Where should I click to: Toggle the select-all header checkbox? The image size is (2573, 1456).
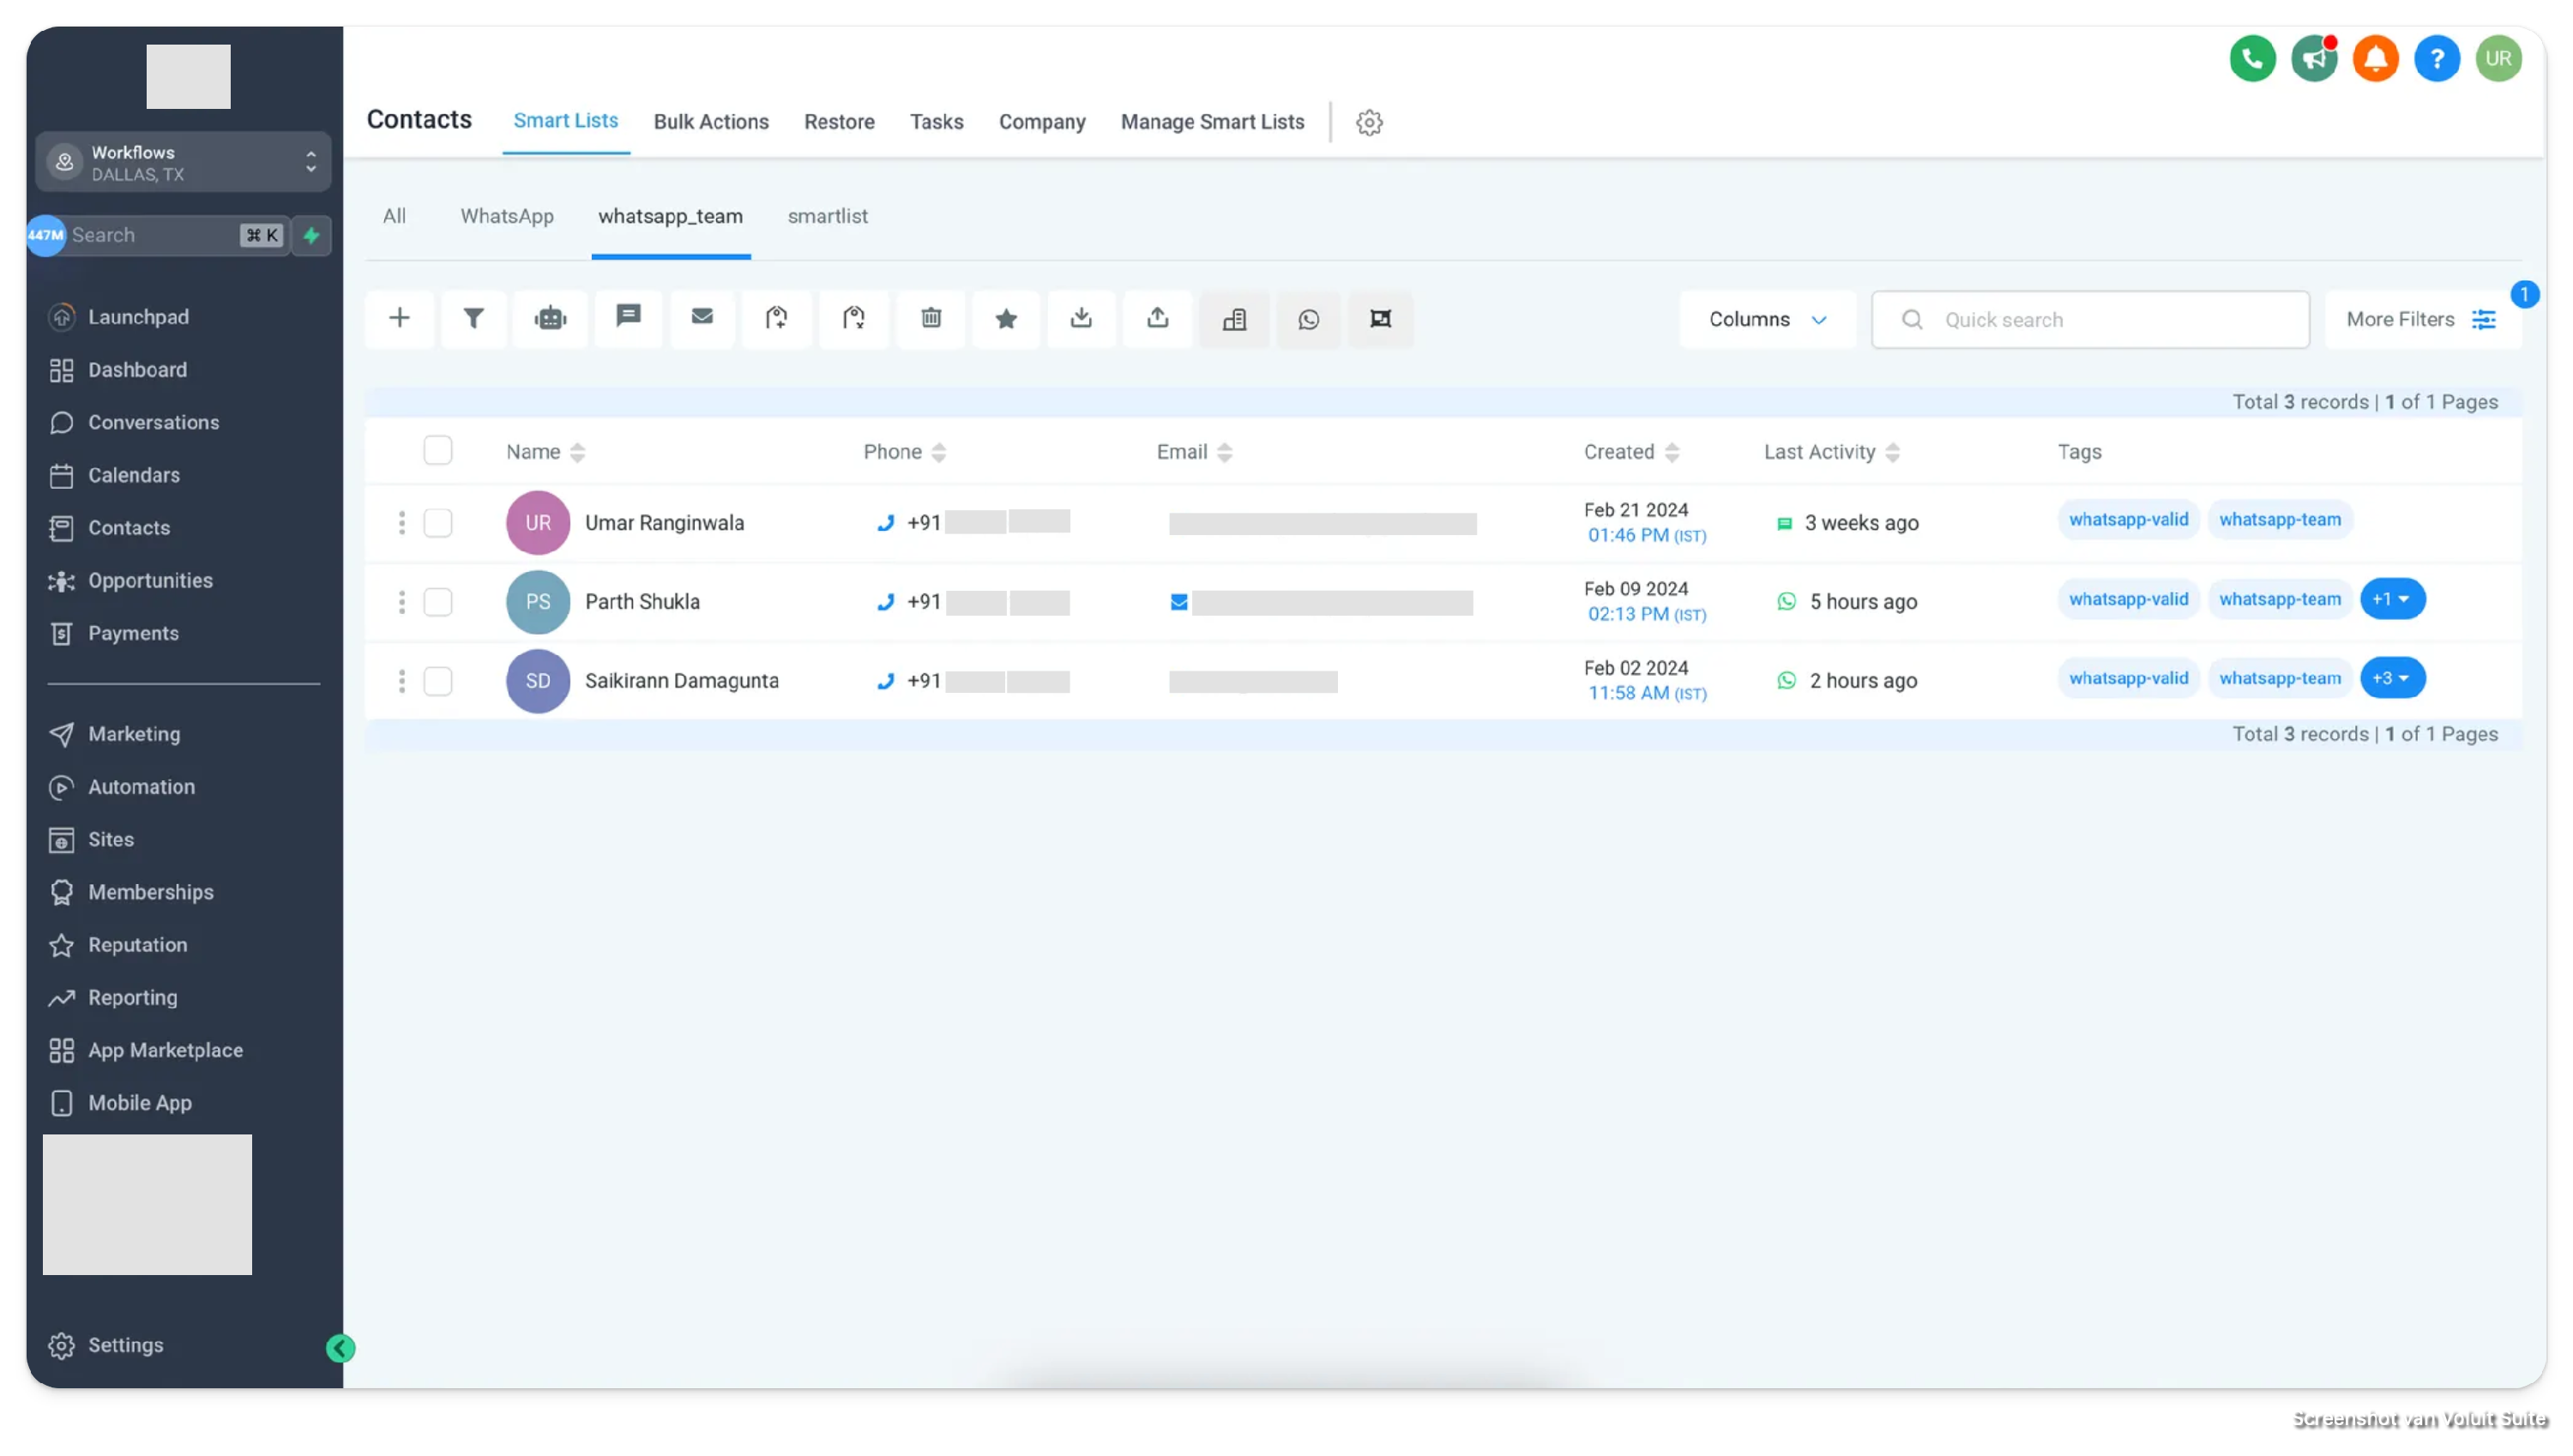[x=438, y=451]
